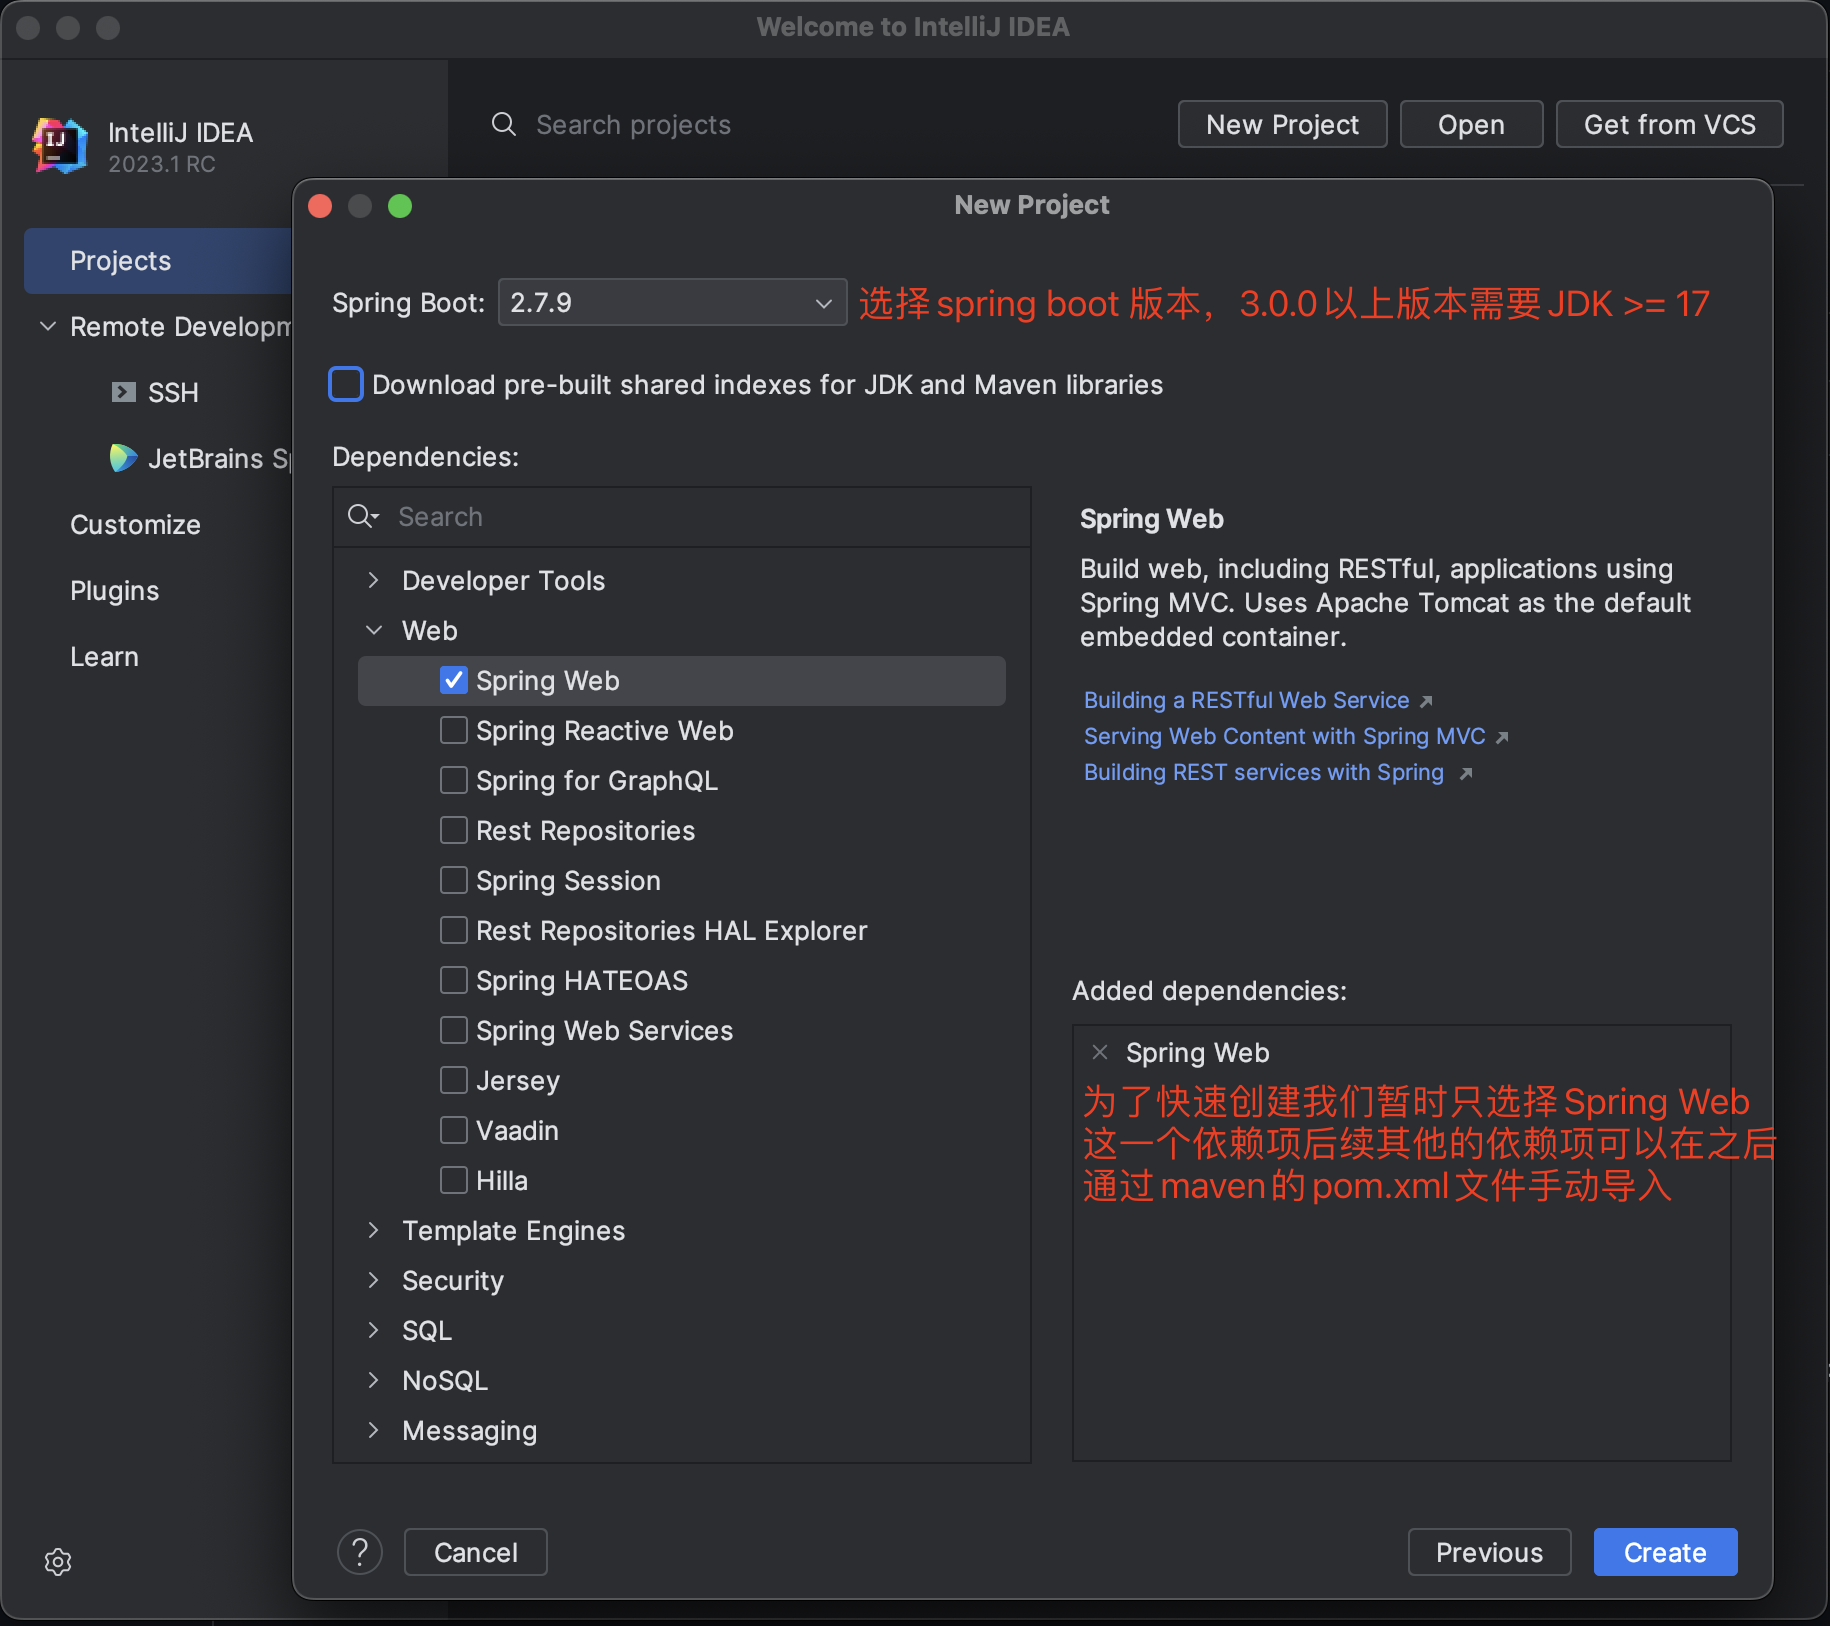Tick the Rest Repositories checkbox
The height and width of the screenshot is (1626, 1830).
coord(454,830)
